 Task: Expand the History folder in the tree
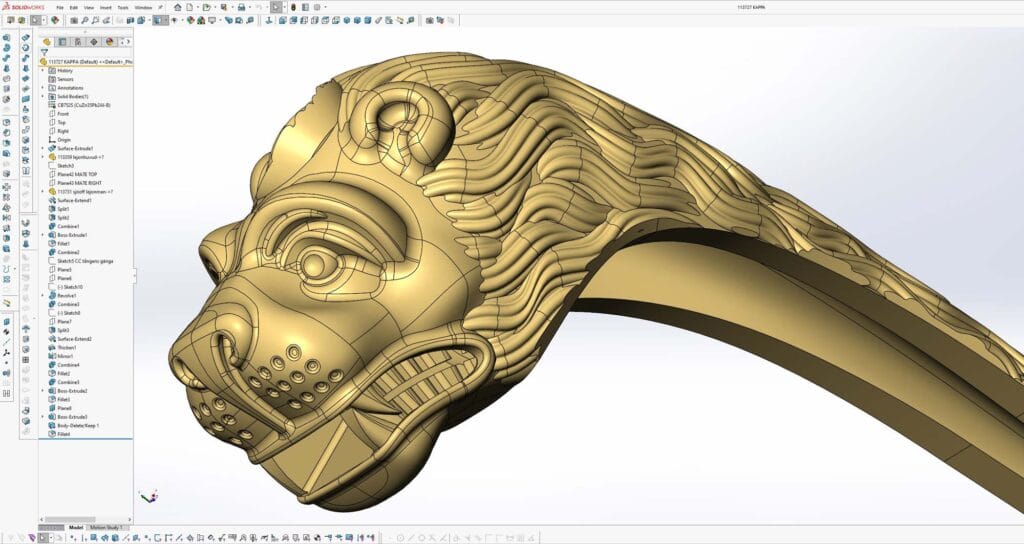(42, 71)
